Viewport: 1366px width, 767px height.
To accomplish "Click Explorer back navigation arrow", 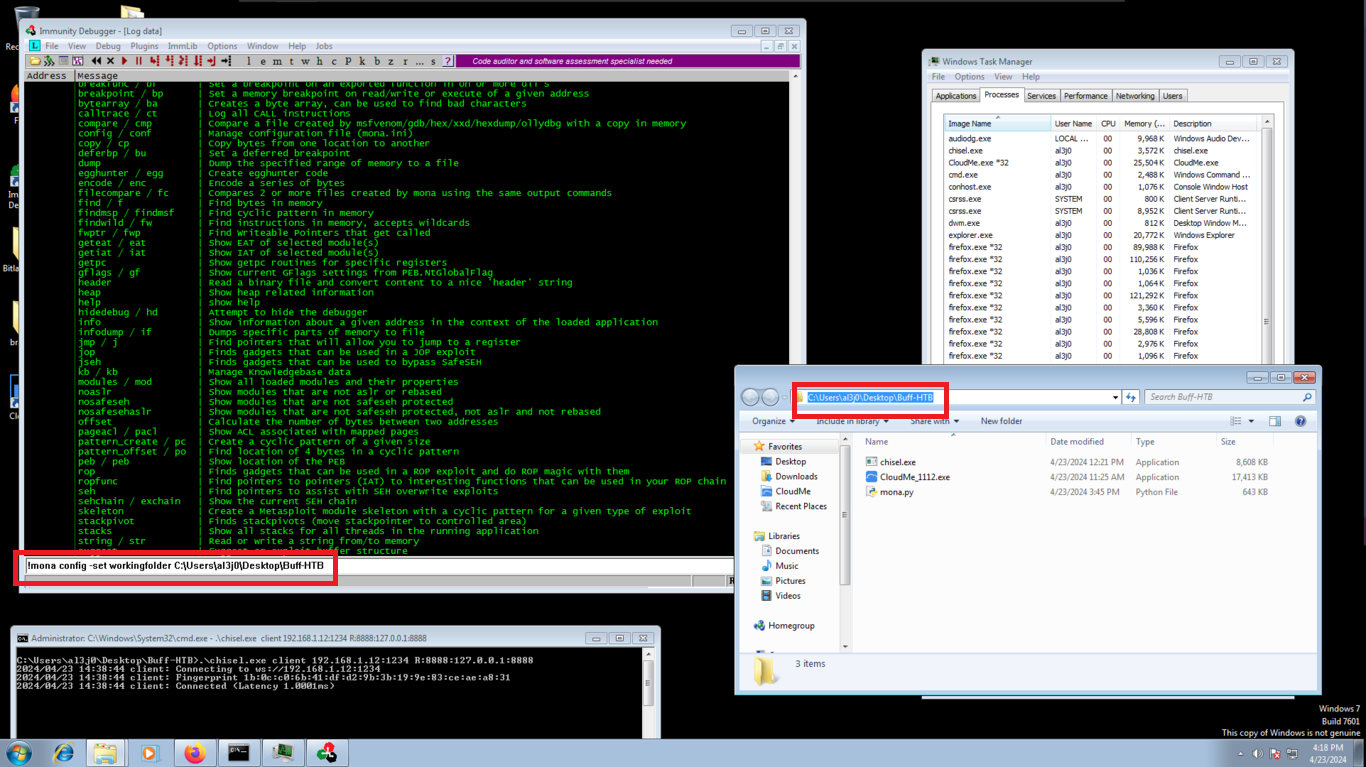I will [750, 397].
